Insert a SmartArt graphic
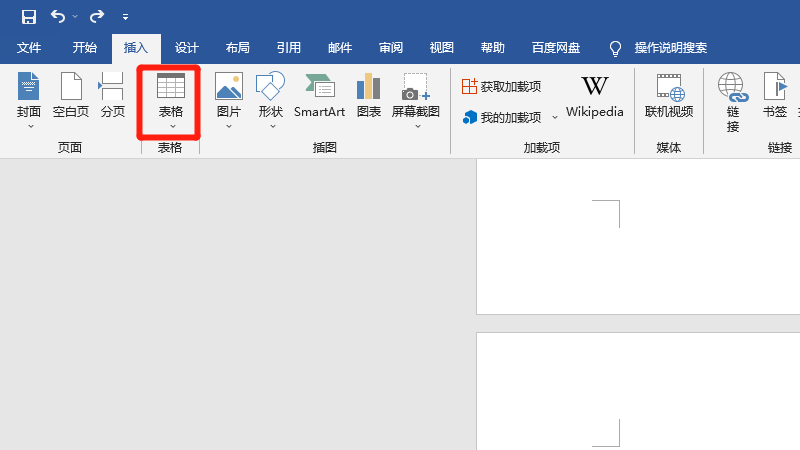This screenshot has height=450, width=800. 319,96
